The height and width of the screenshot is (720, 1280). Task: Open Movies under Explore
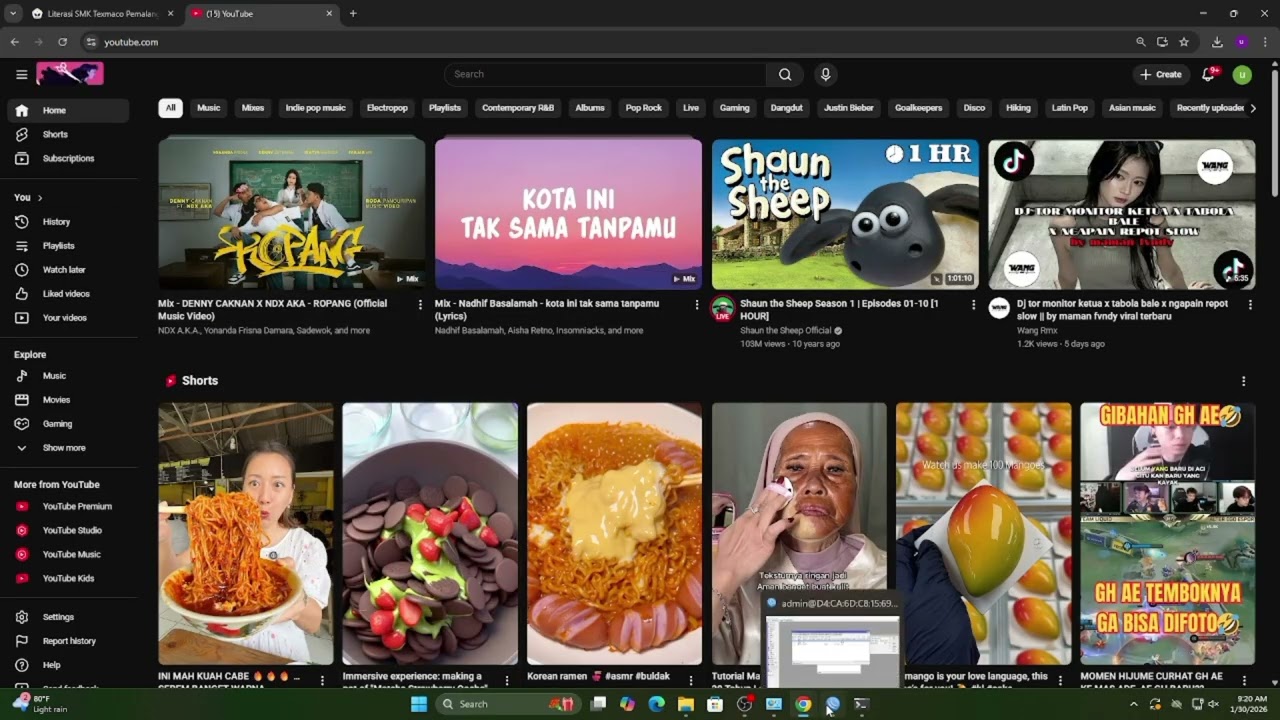[x=68, y=400]
